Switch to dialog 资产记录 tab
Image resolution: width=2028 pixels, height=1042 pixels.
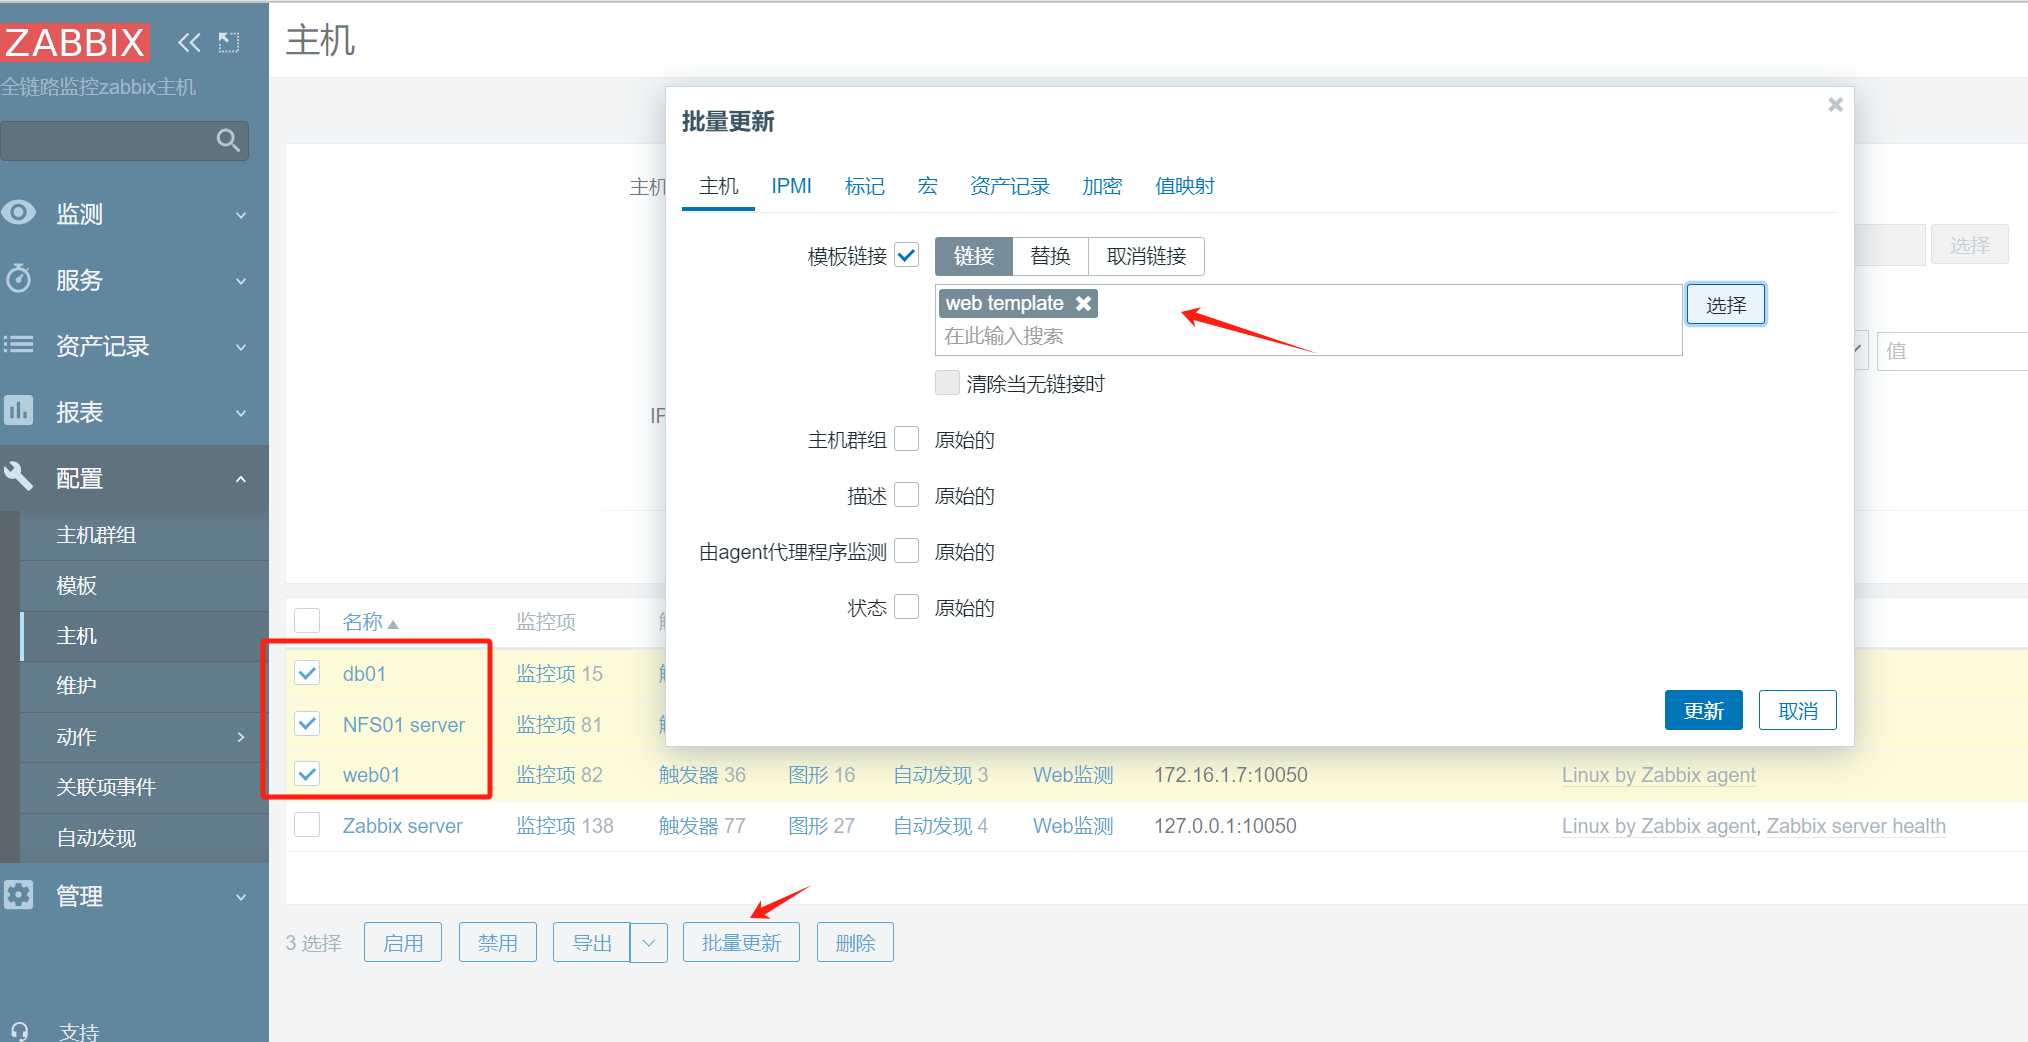pos(1009,186)
